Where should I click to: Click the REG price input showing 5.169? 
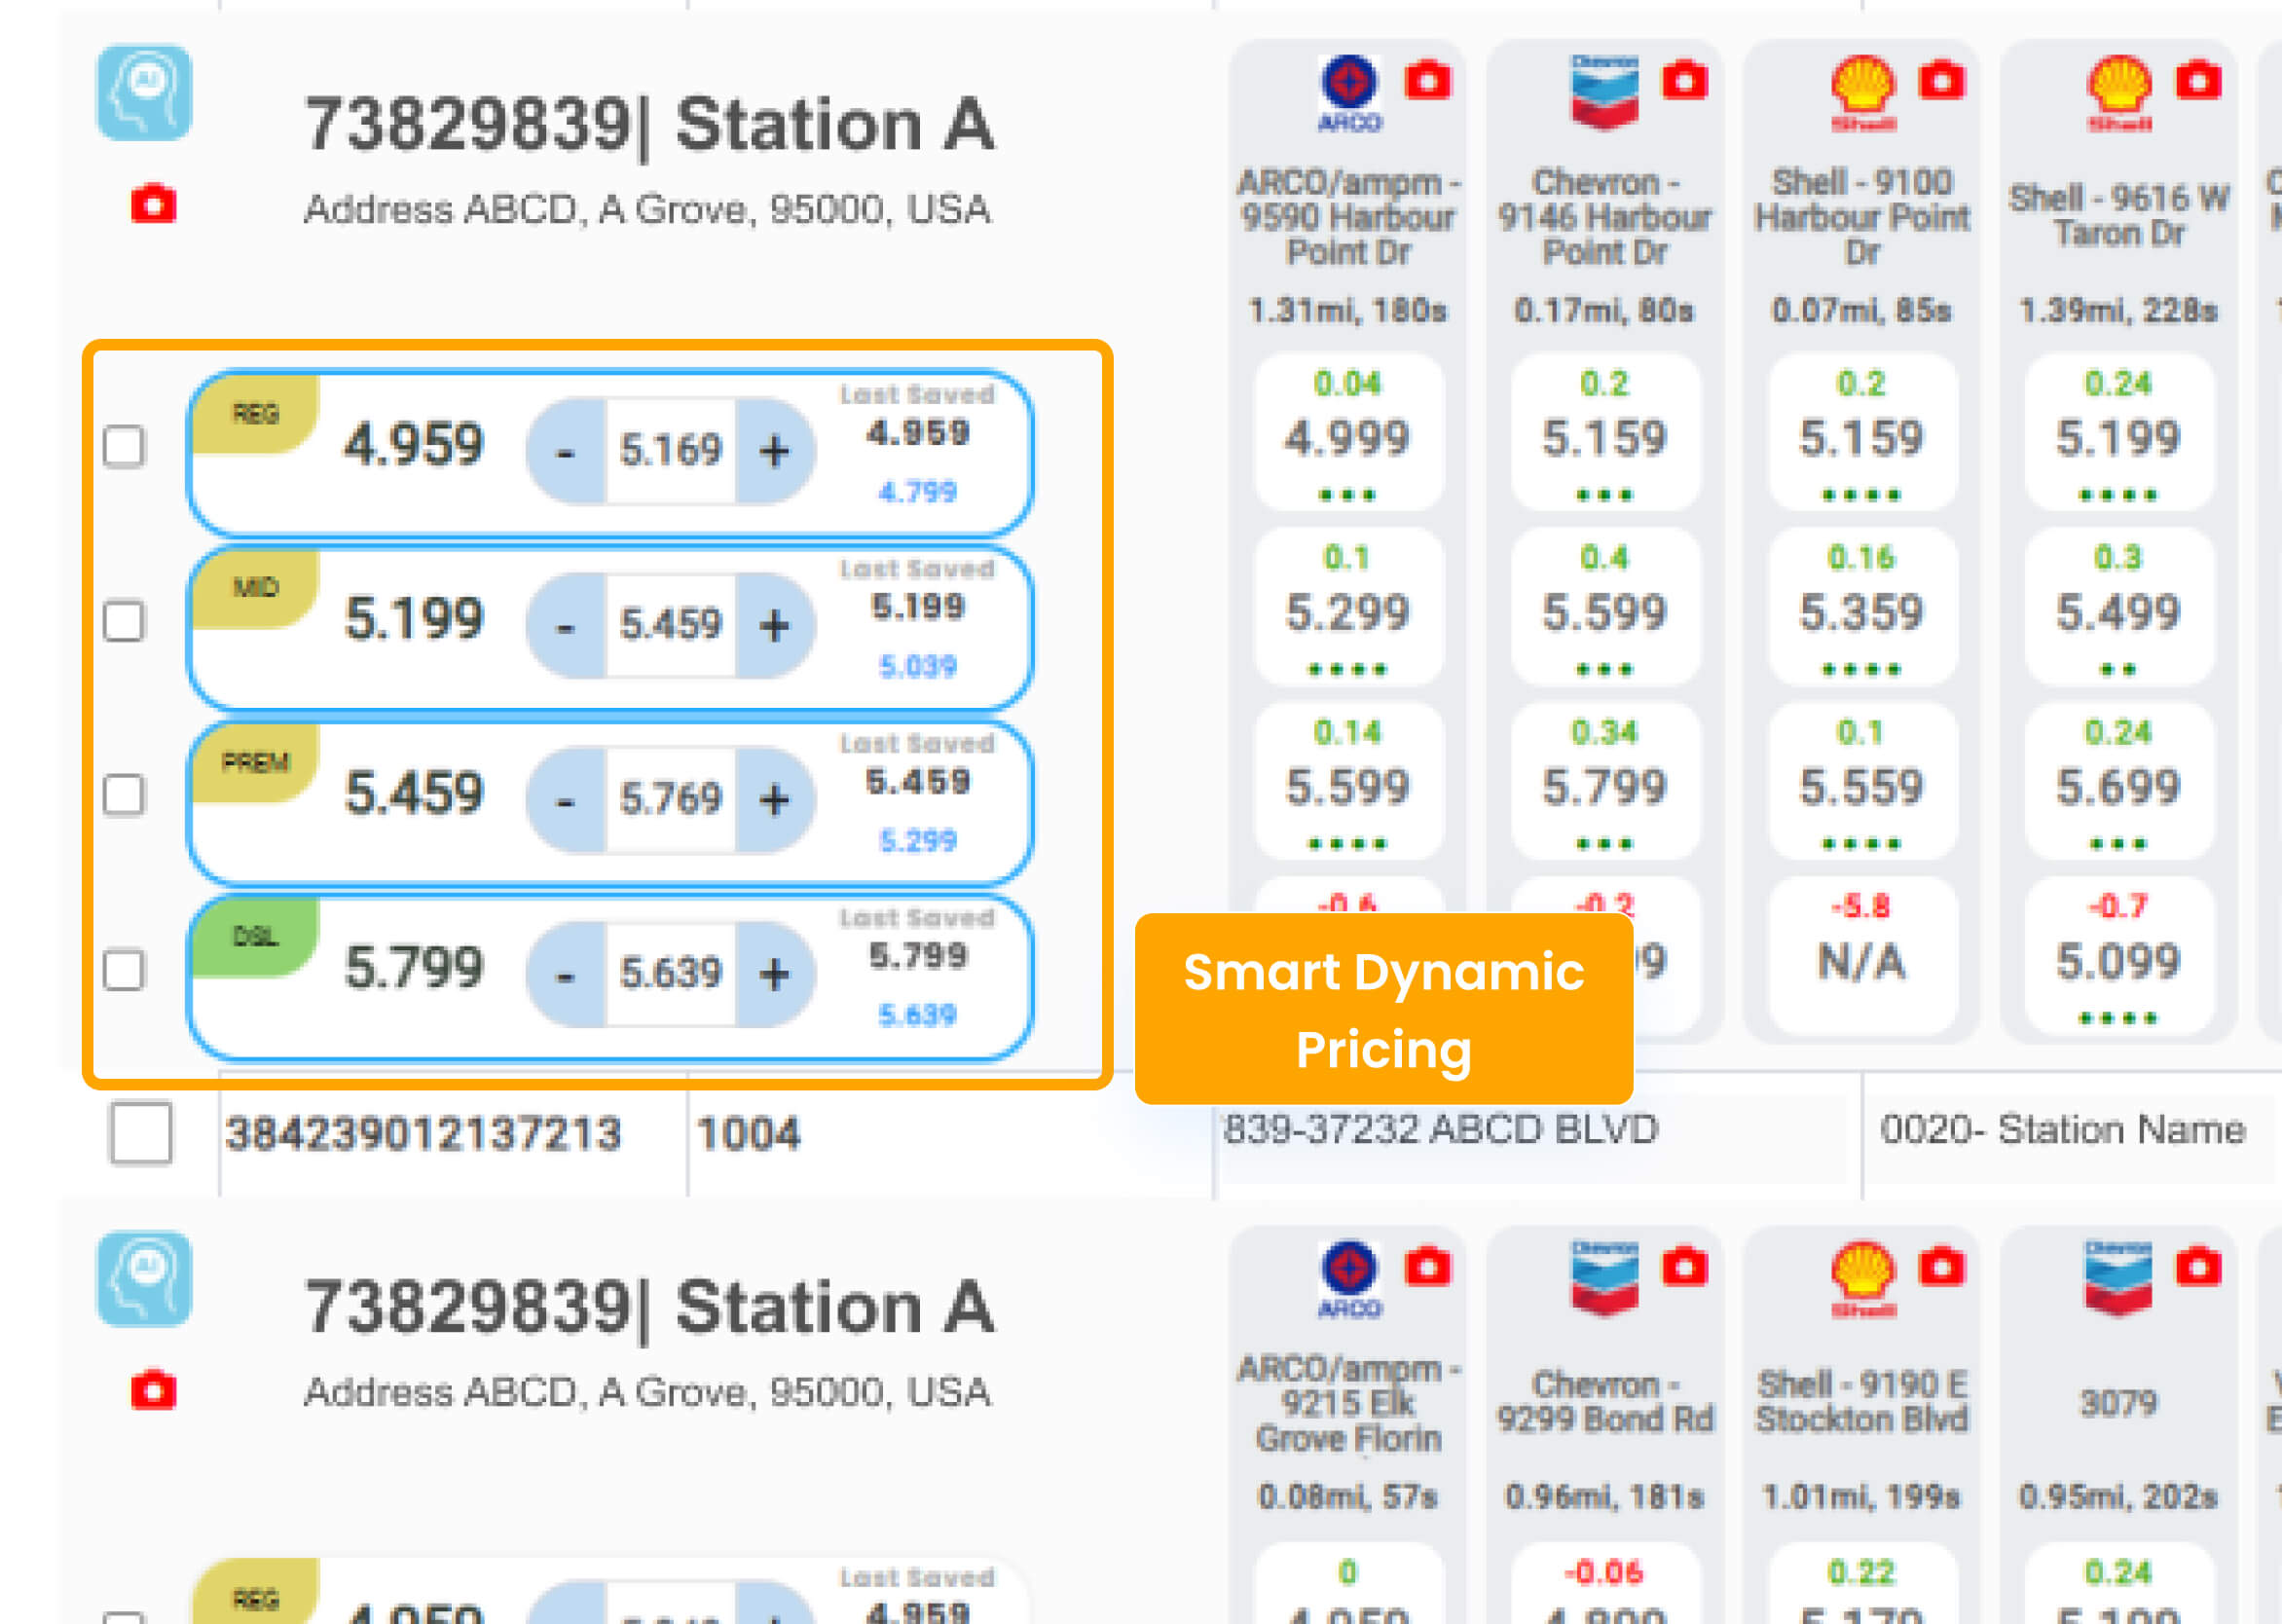(x=670, y=451)
